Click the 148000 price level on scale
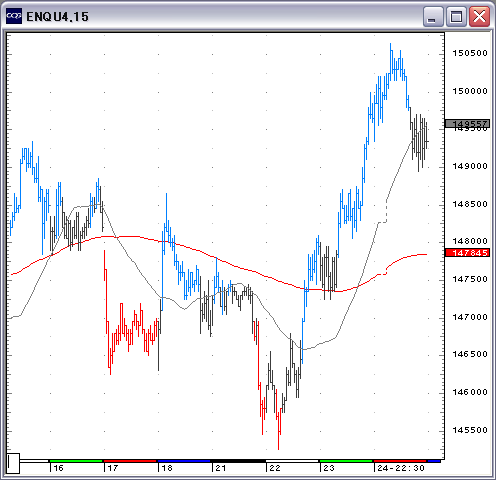 [470, 241]
